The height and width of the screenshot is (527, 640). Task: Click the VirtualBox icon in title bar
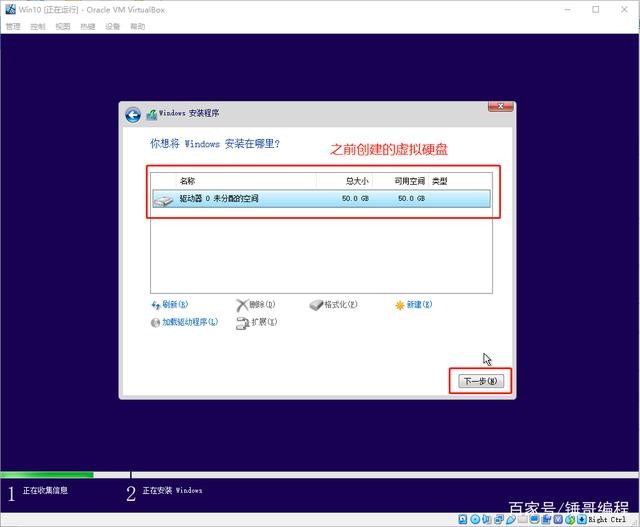pos(10,9)
